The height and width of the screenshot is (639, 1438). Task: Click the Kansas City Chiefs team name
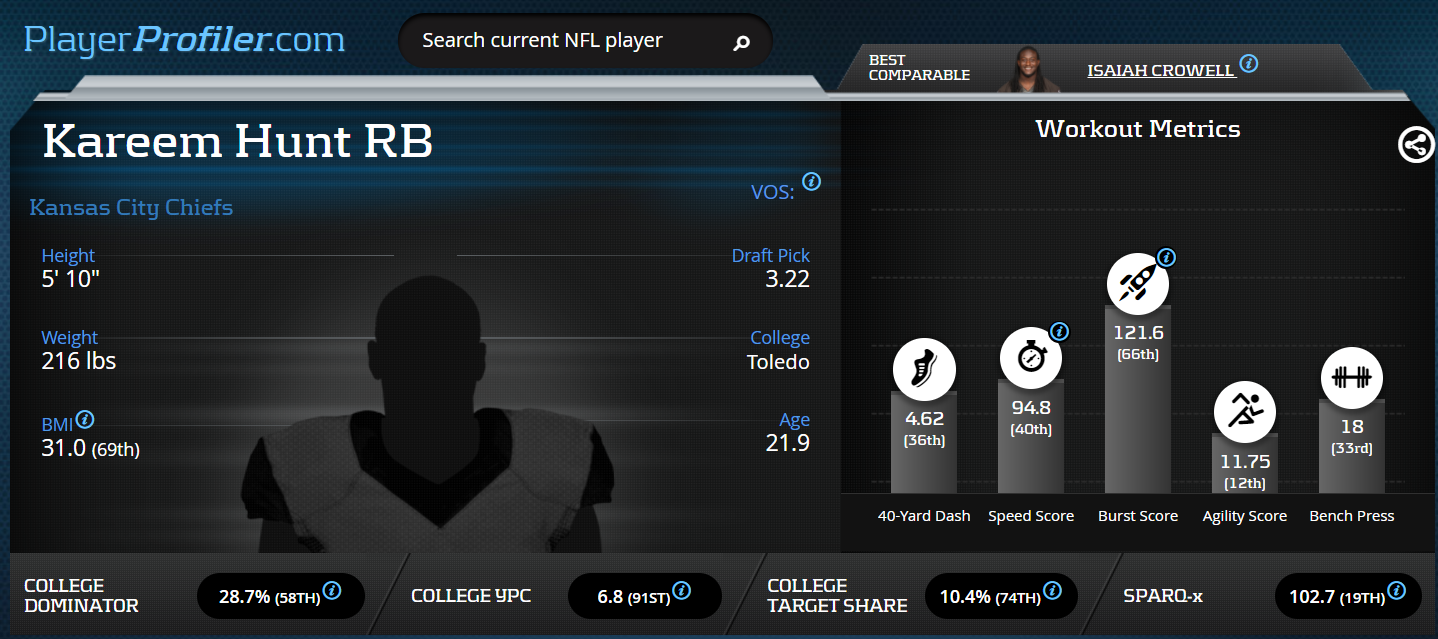point(131,208)
